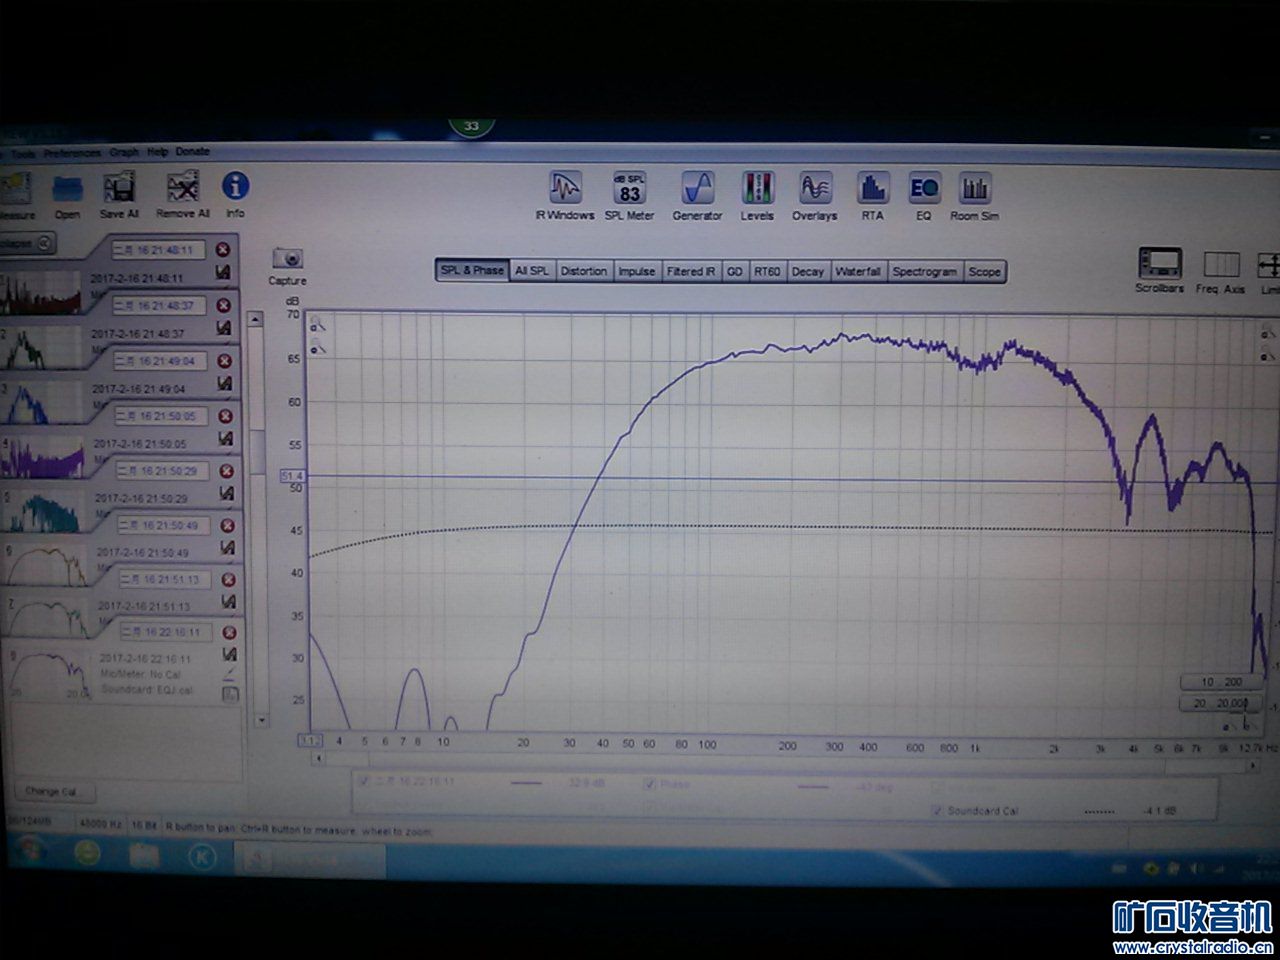This screenshot has width=1280, height=960.
Task: Open the Levels meters
Action: pyautogui.click(x=757, y=196)
